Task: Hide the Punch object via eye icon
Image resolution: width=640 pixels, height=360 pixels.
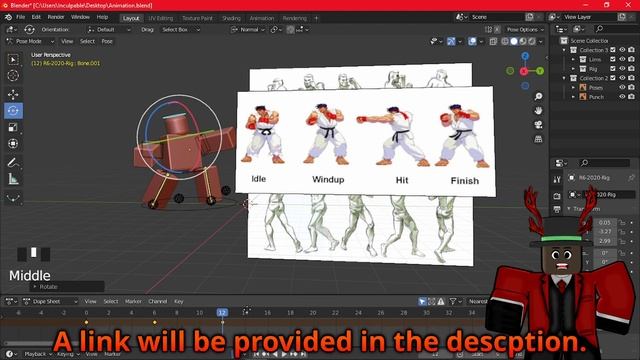Action: (x=622, y=97)
